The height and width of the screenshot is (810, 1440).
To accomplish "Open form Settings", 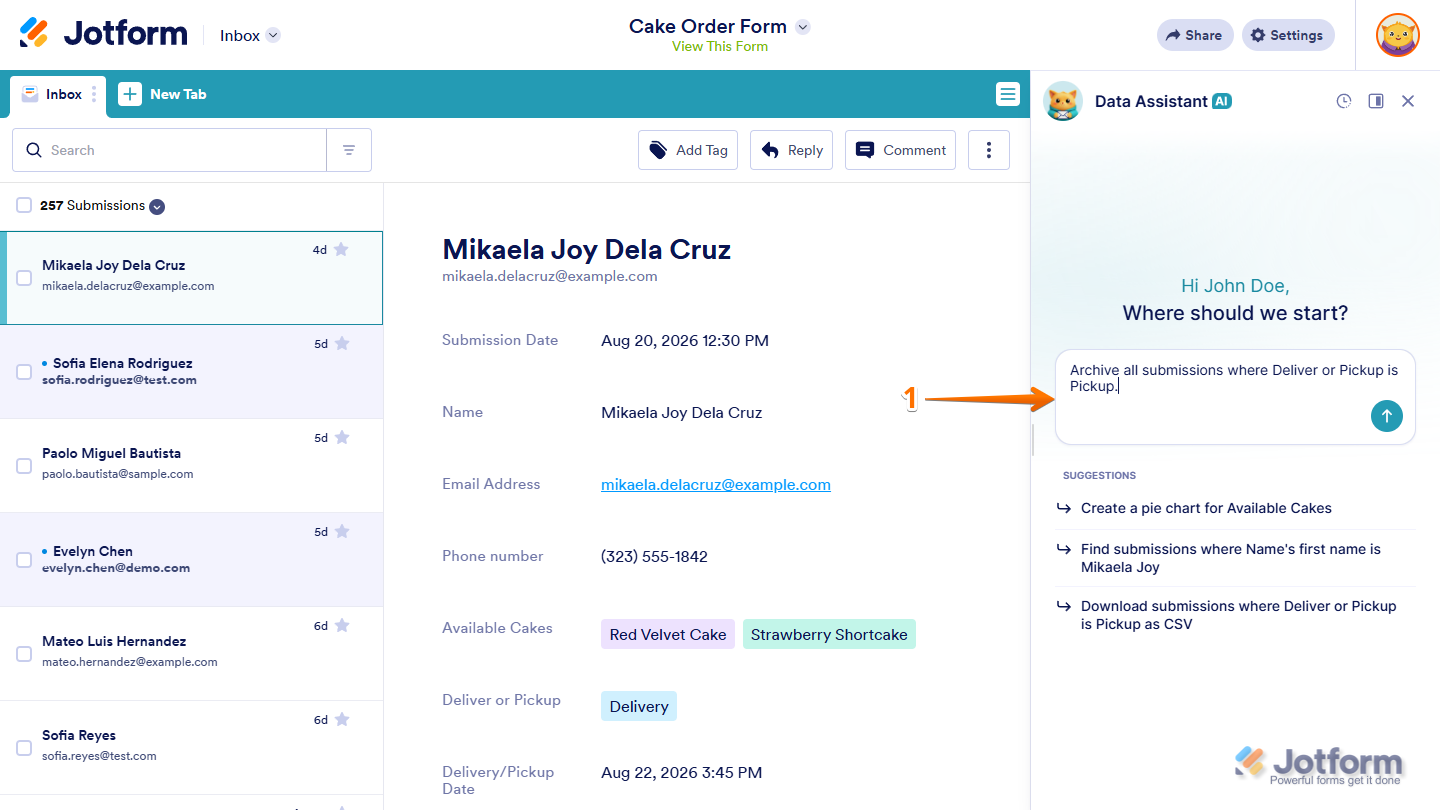I will pos(1288,35).
